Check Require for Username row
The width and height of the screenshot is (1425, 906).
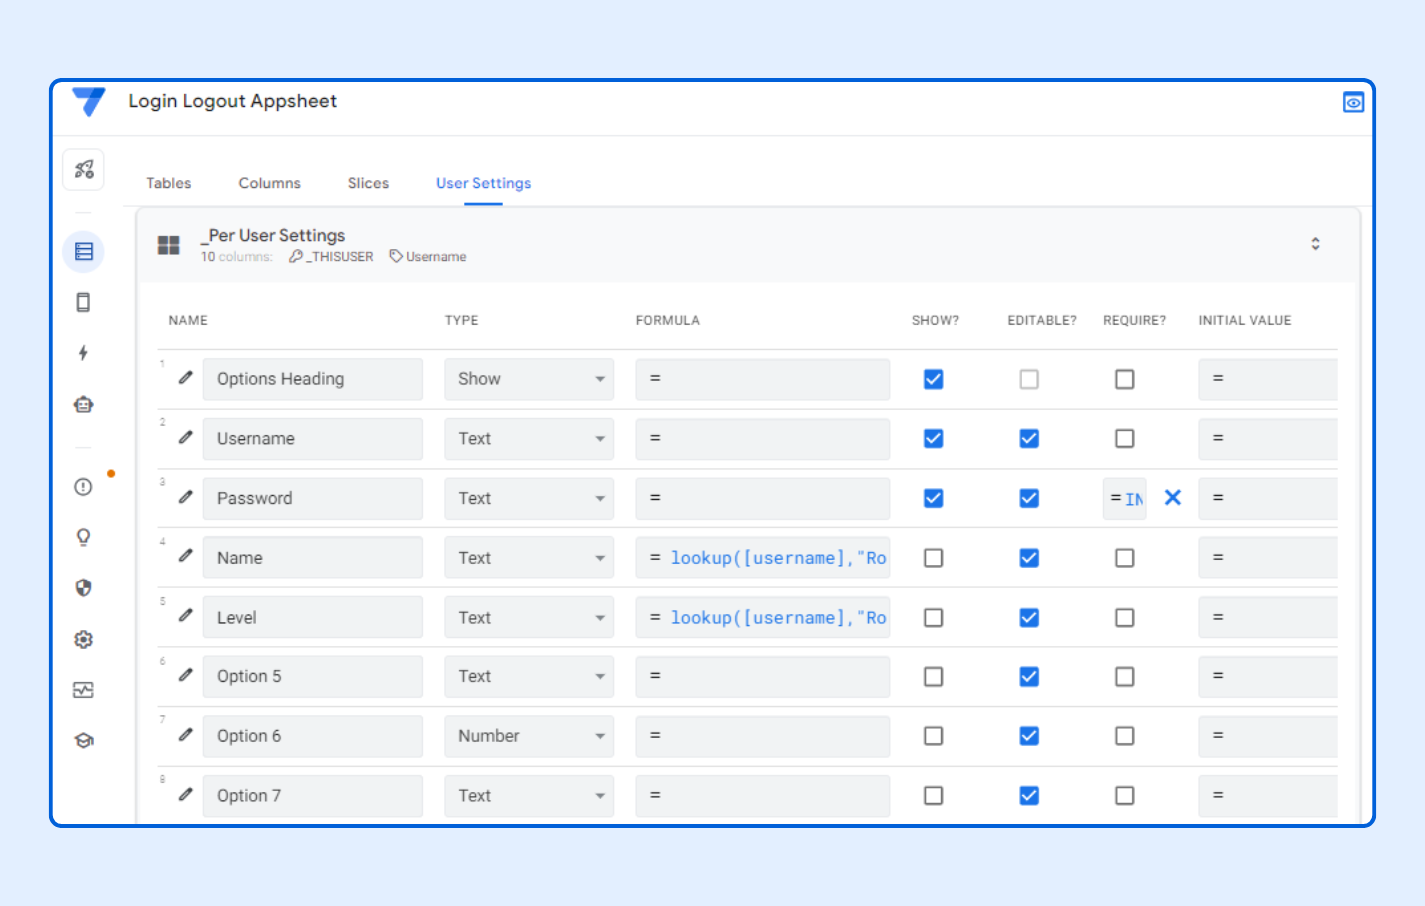(1125, 438)
